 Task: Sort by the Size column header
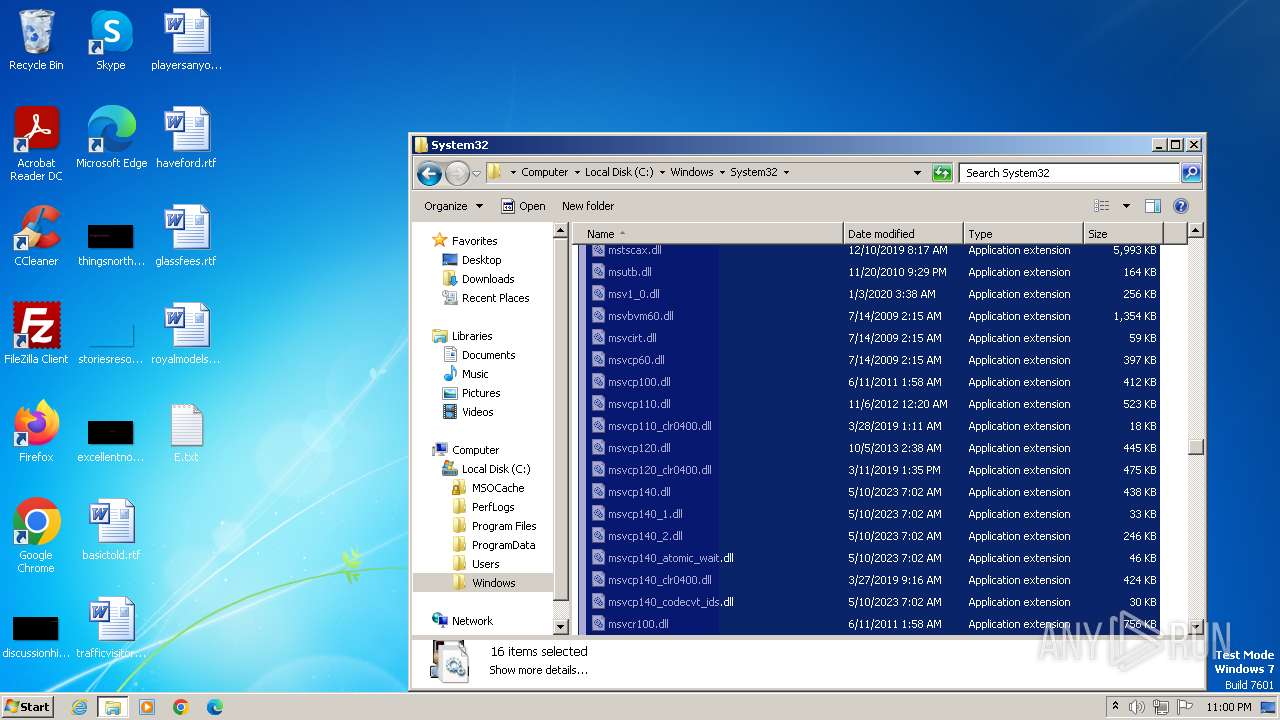click(1123, 234)
